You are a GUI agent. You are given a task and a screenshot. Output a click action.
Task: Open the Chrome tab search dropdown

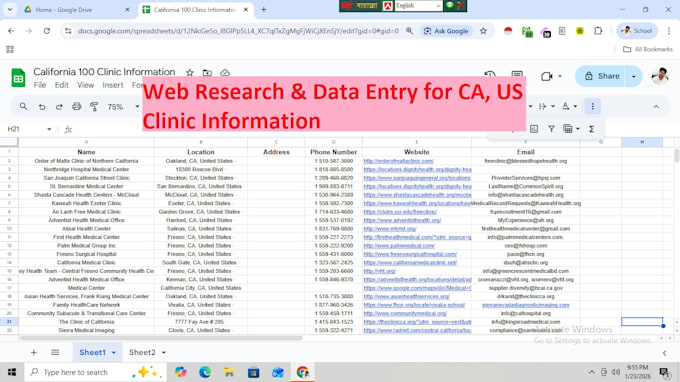pos(10,10)
